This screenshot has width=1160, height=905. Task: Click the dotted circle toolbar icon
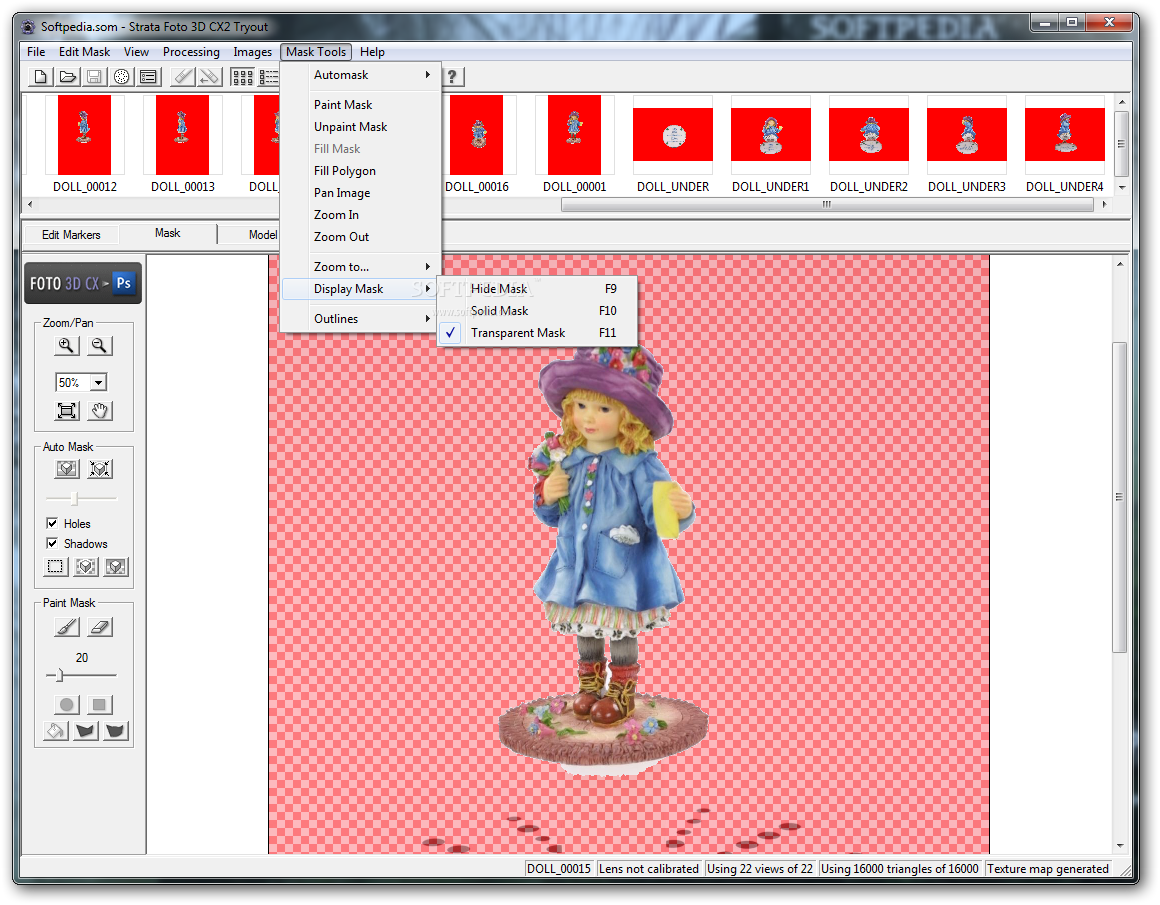tap(121, 76)
